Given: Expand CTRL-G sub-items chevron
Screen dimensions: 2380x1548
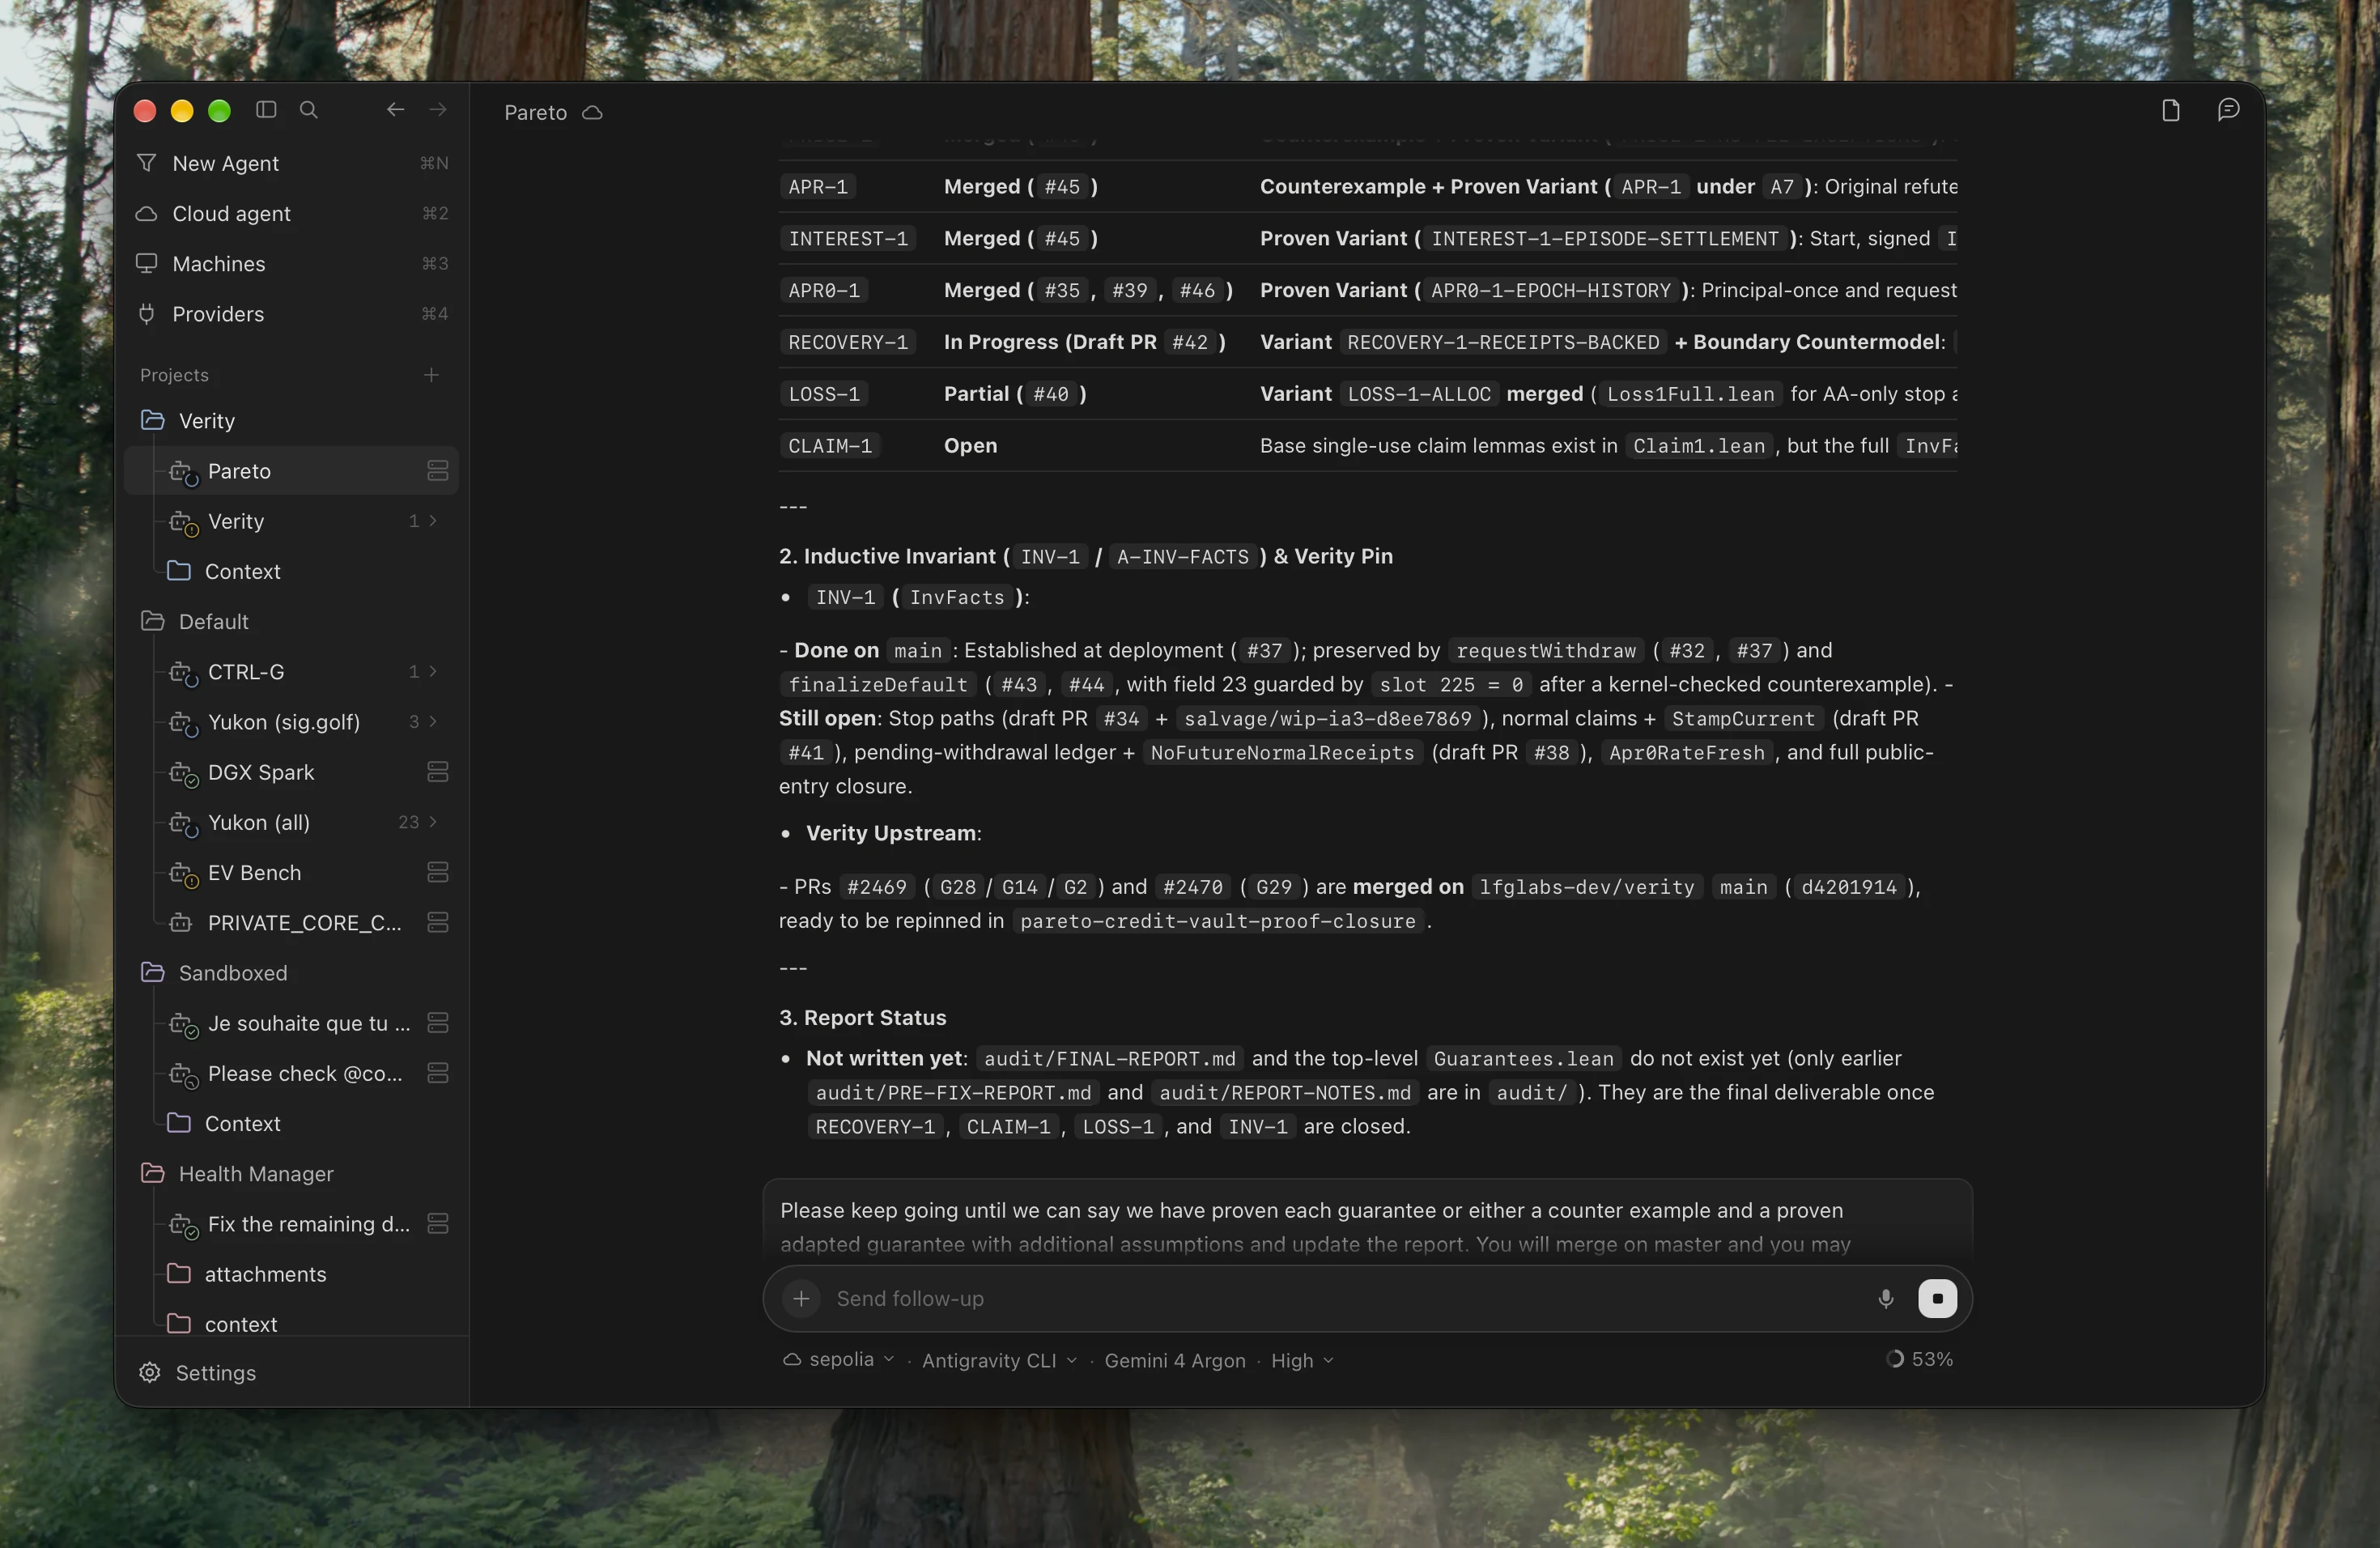Looking at the screenshot, I should (x=433, y=672).
